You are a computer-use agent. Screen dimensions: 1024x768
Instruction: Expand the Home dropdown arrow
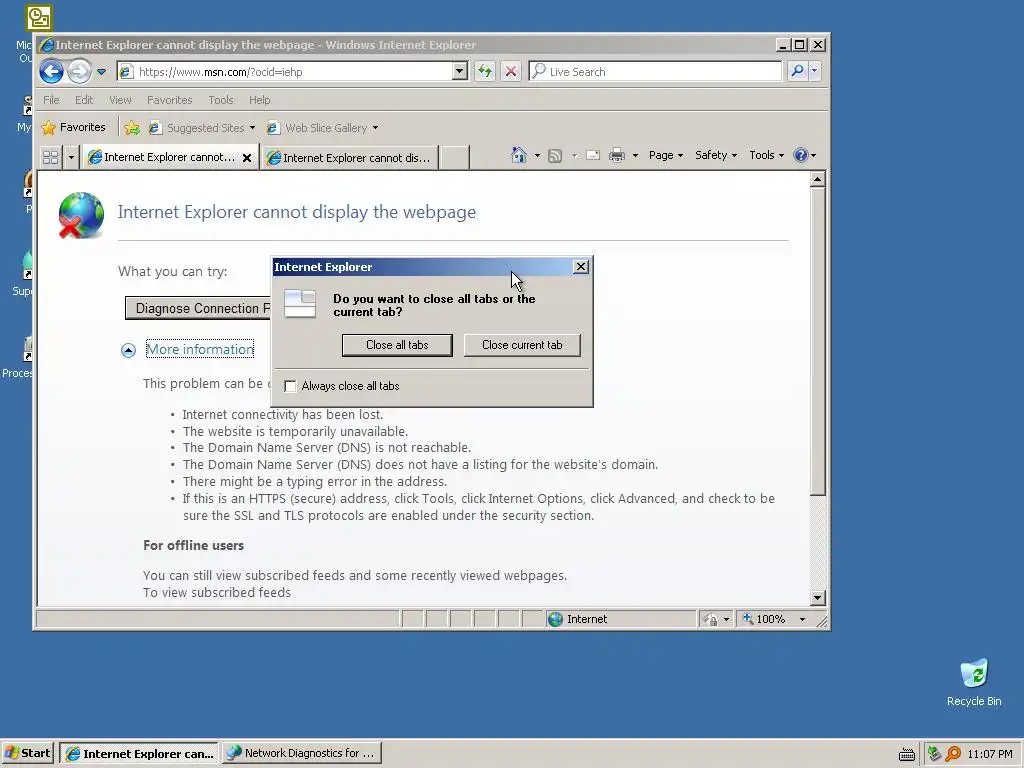pyautogui.click(x=537, y=155)
